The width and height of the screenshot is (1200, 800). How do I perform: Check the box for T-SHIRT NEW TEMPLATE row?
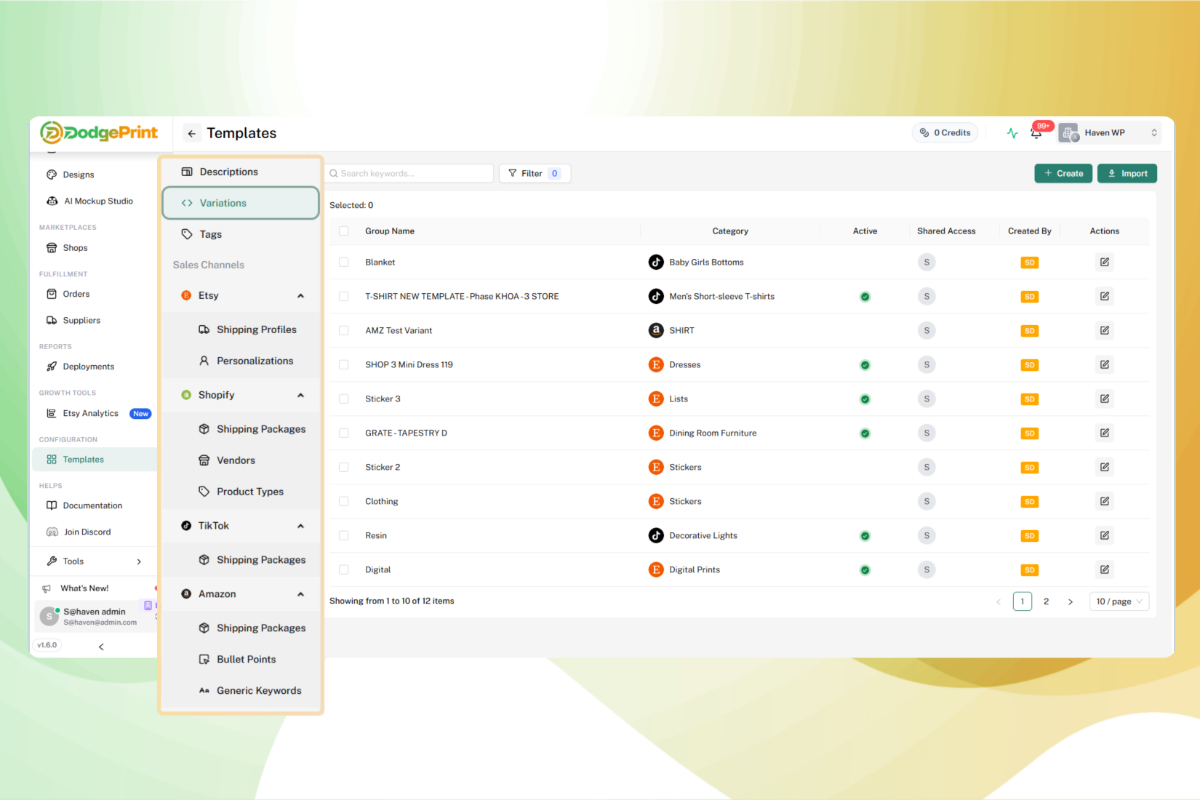[344, 296]
